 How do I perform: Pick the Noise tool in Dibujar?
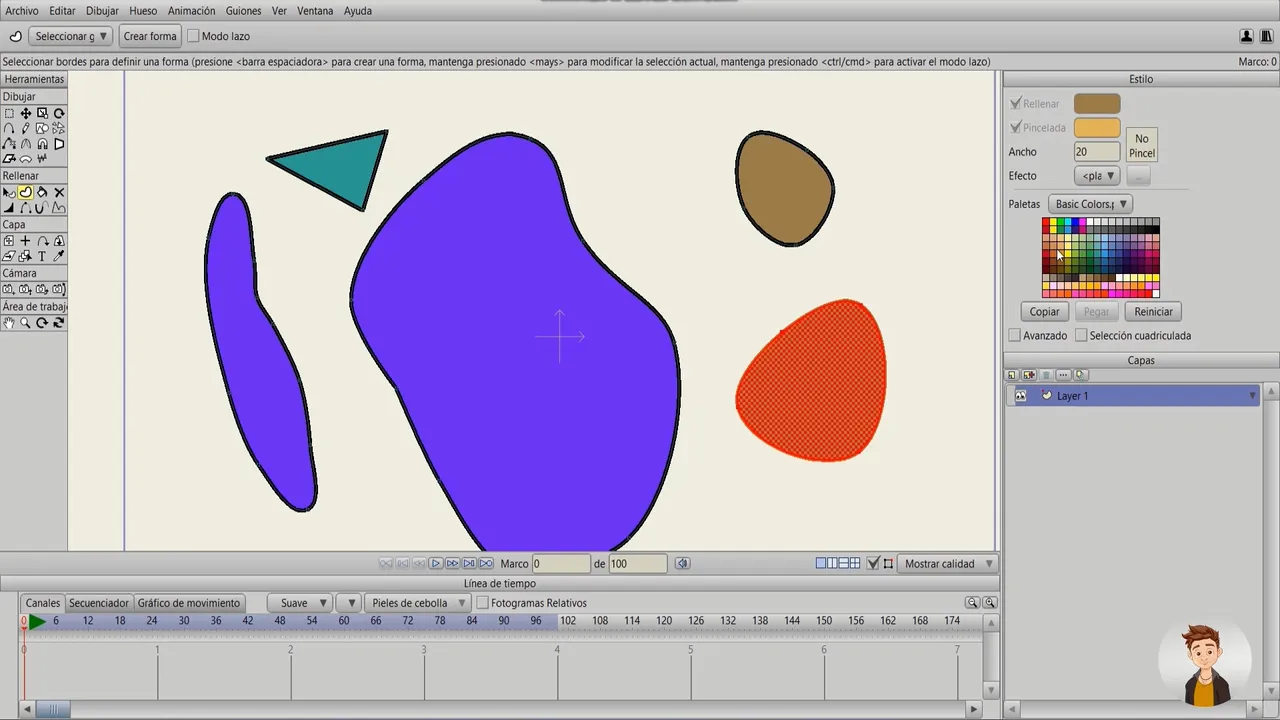click(x=42, y=159)
